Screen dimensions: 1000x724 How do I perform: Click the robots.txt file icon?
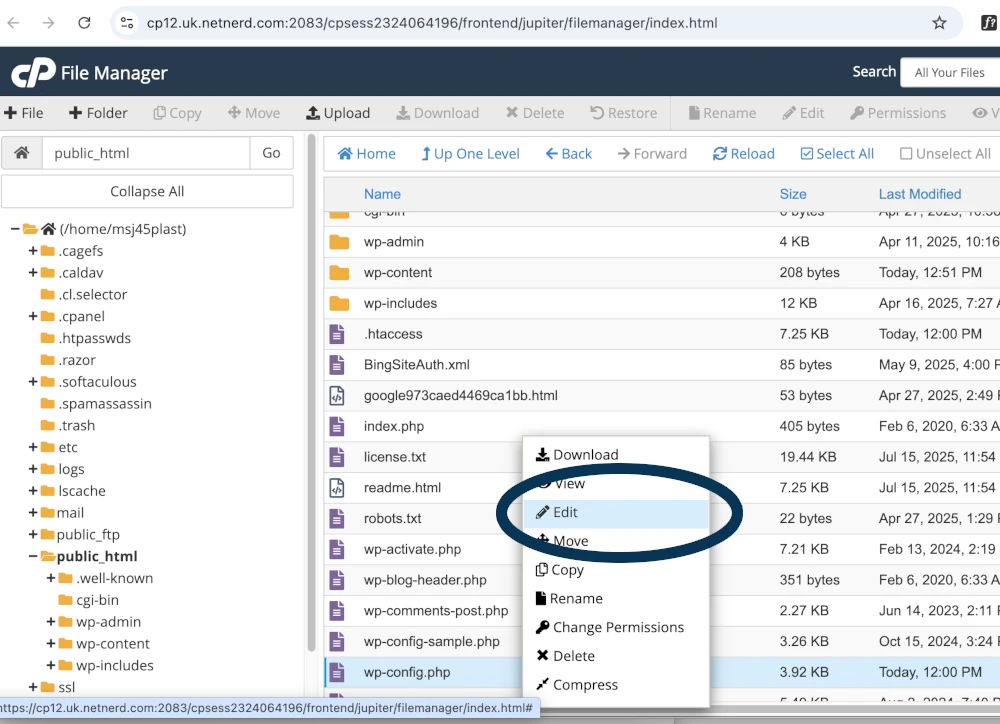click(x=337, y=518)
